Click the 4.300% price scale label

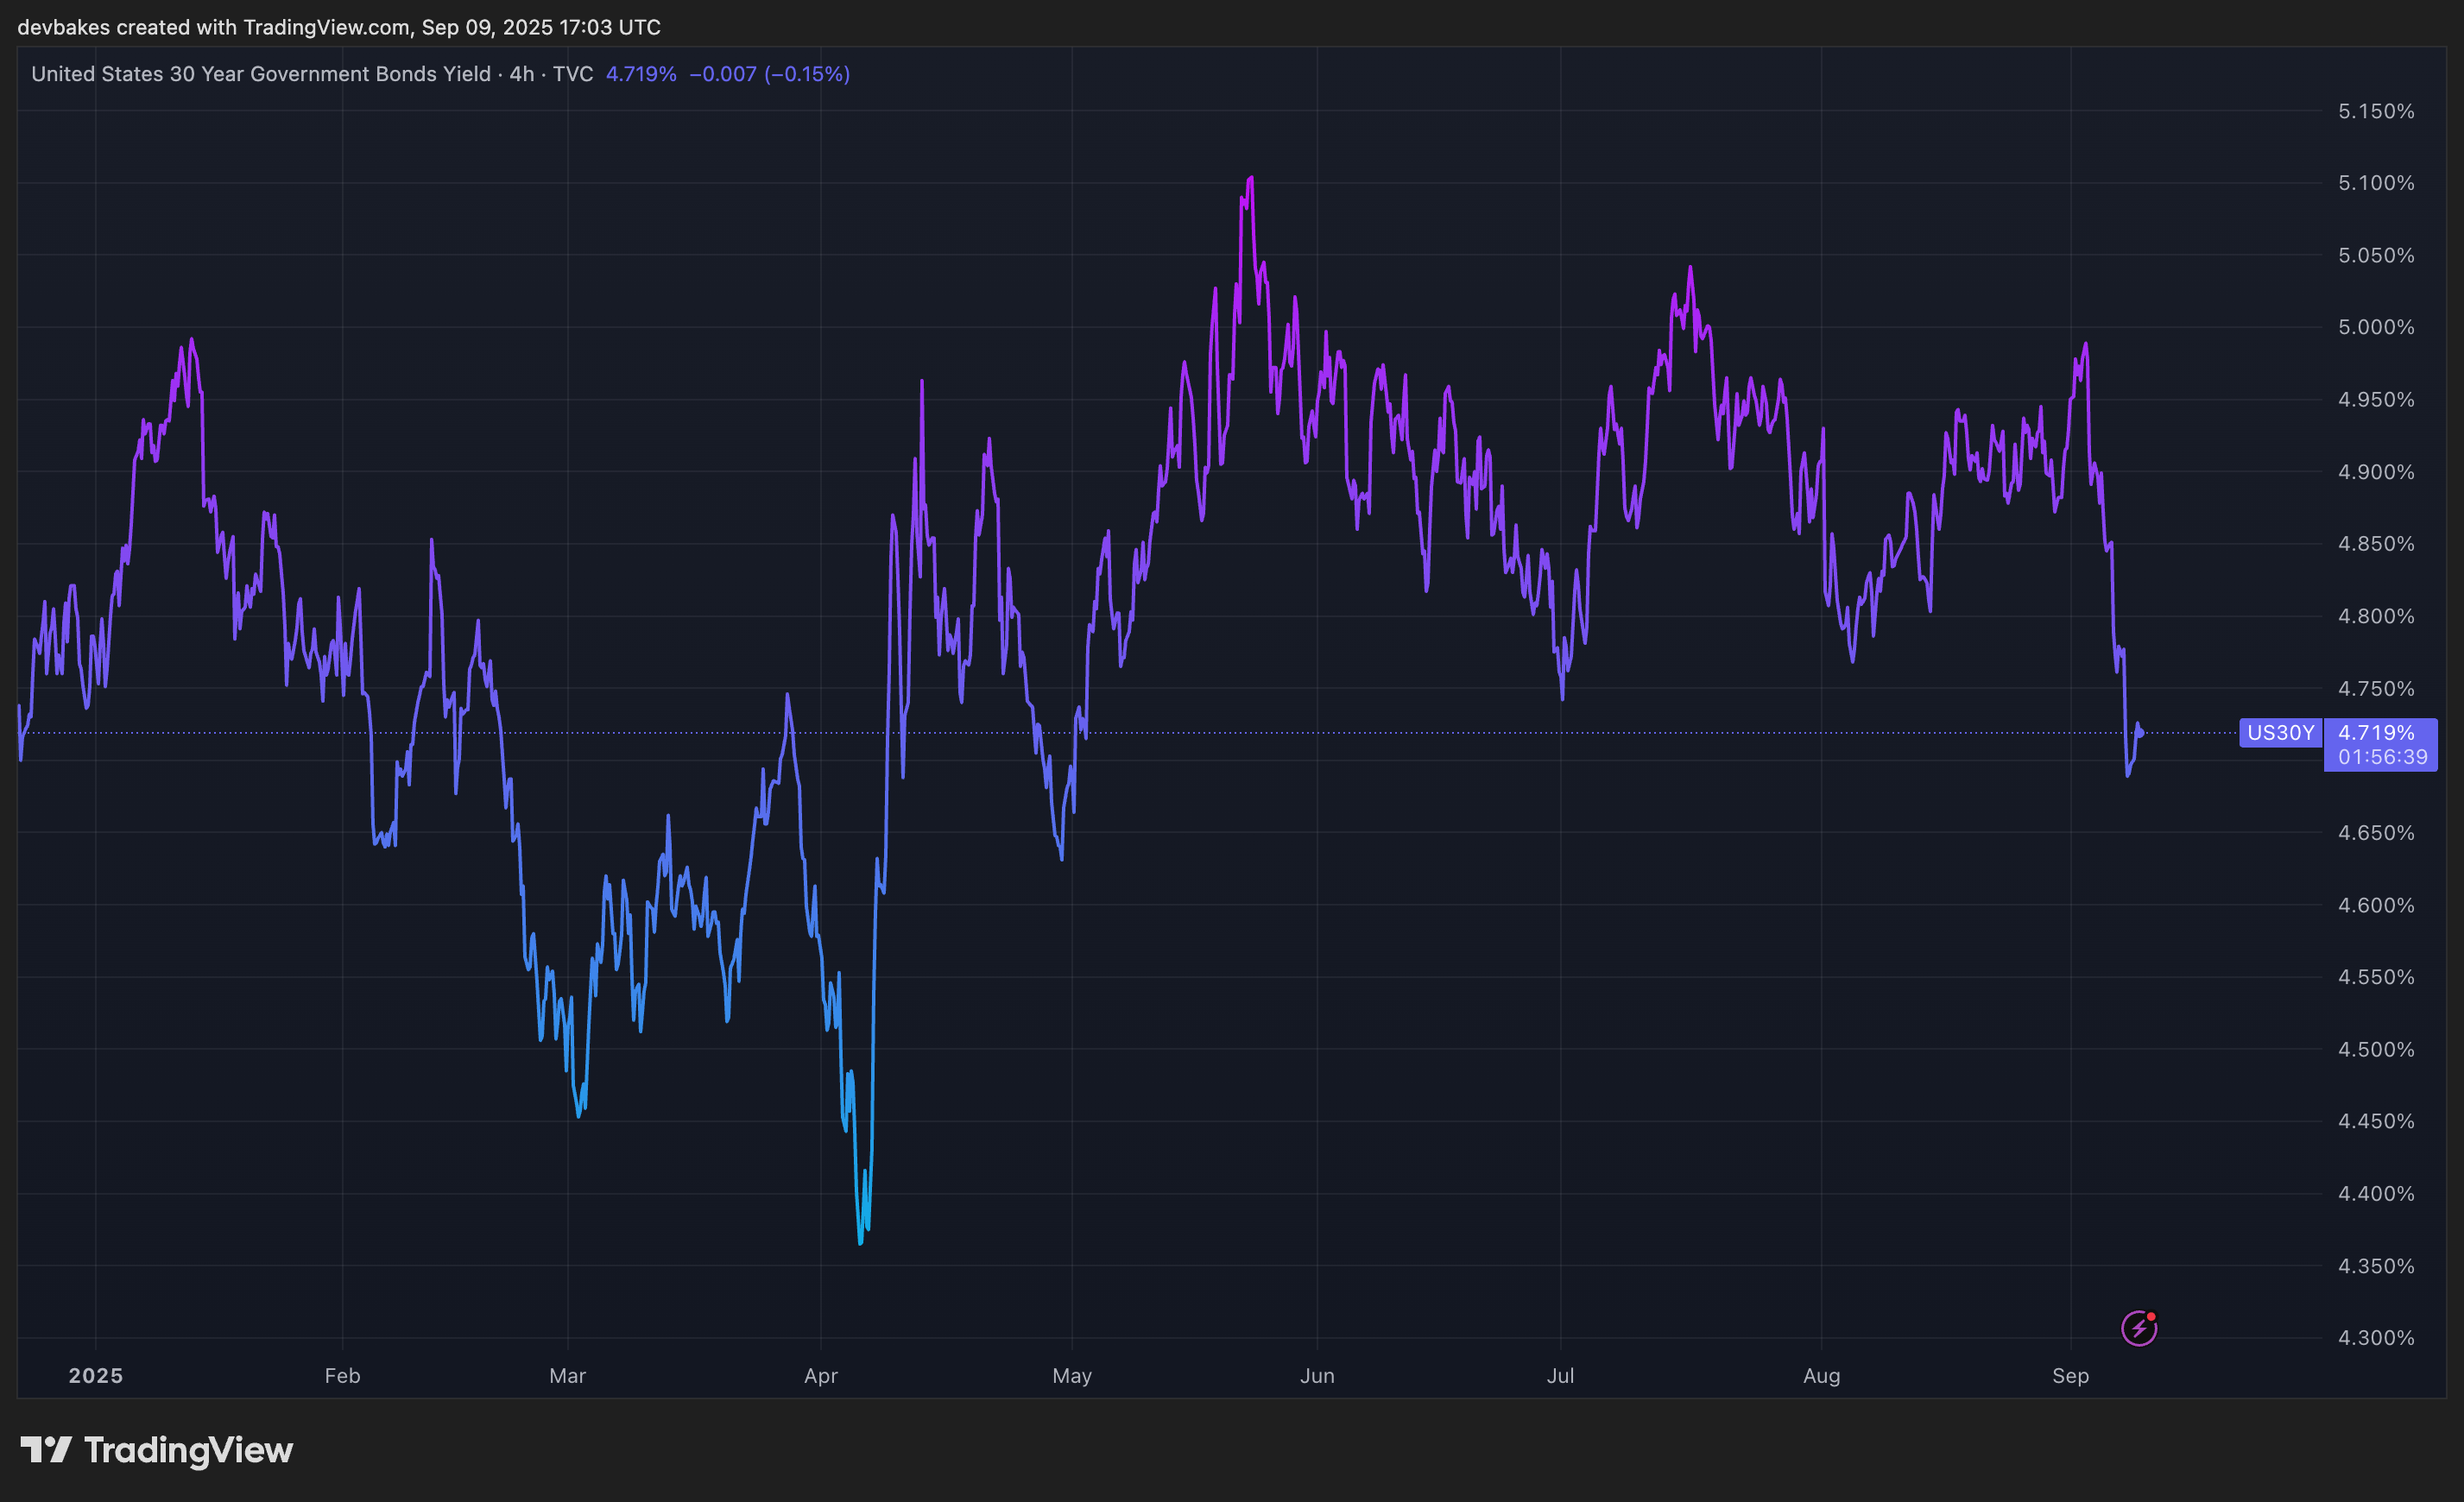pos(2376,1337)
